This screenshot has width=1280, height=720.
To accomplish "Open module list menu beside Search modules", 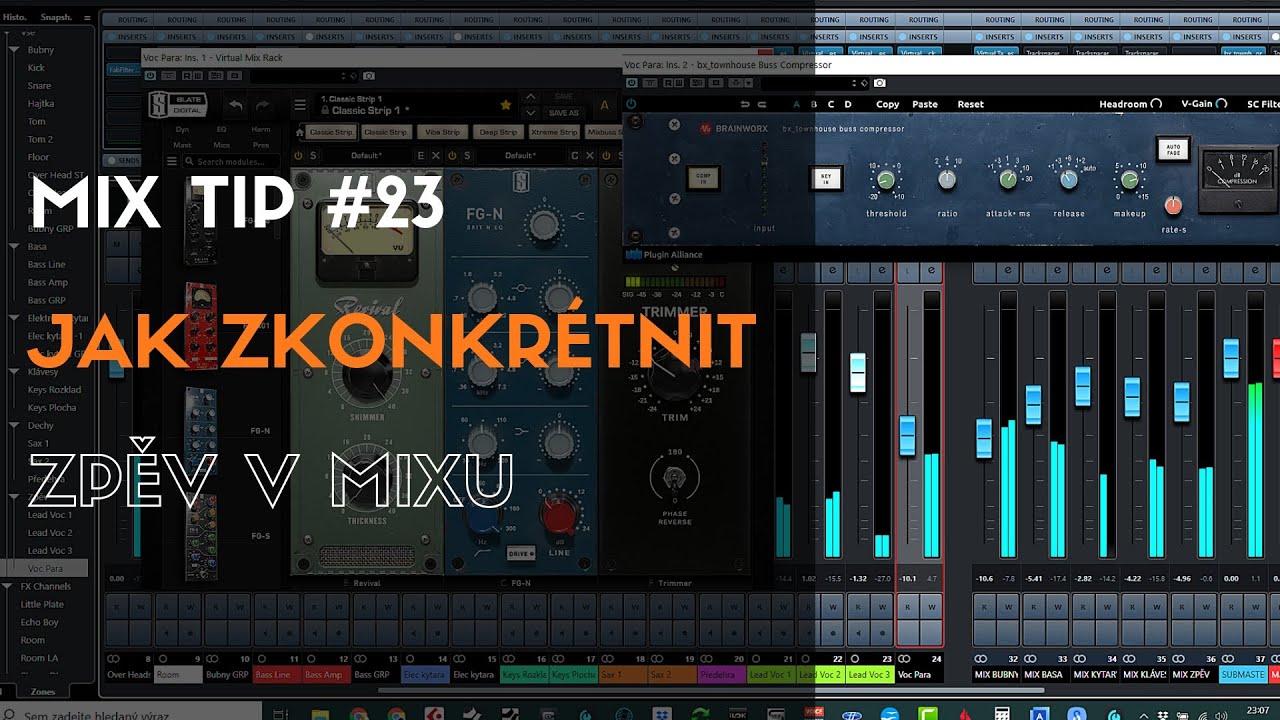I will pyautogui.click(x=171, y=161).
